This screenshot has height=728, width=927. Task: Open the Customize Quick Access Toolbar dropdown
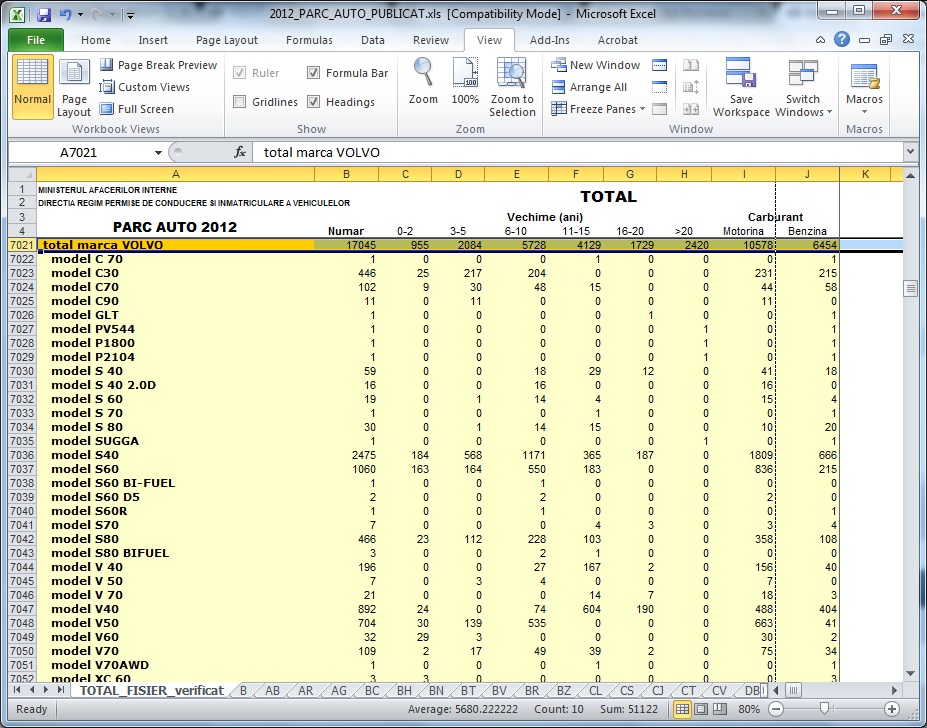coord(131,15)
